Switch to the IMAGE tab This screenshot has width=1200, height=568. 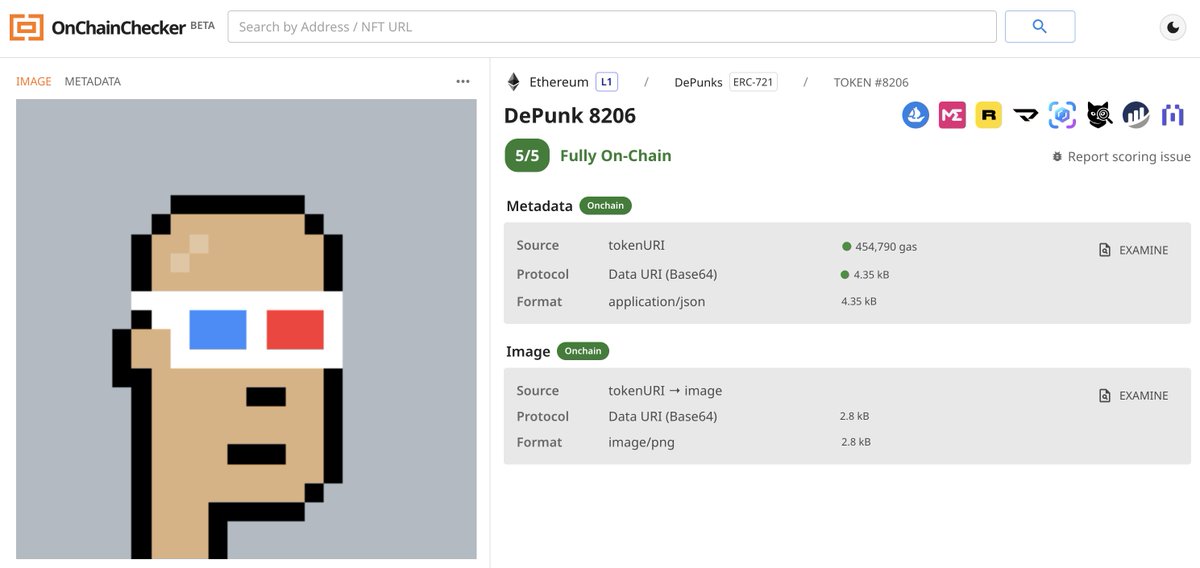34,81
